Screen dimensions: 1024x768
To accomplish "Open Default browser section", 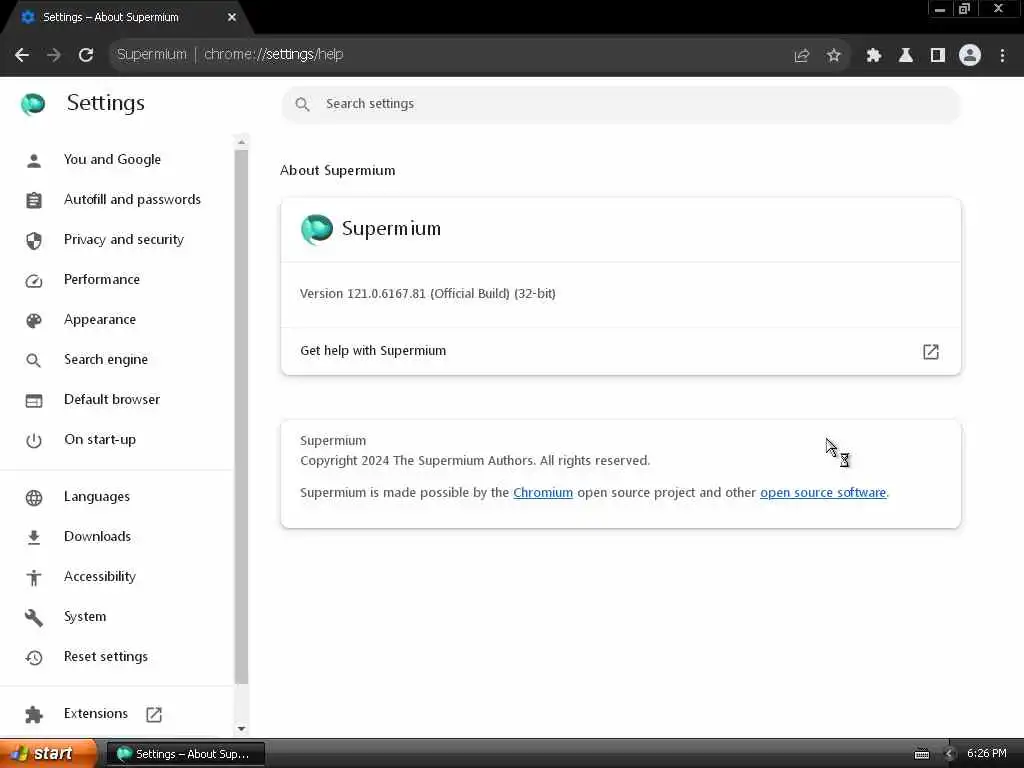I will pyautogui.click(x=112, y=399).
